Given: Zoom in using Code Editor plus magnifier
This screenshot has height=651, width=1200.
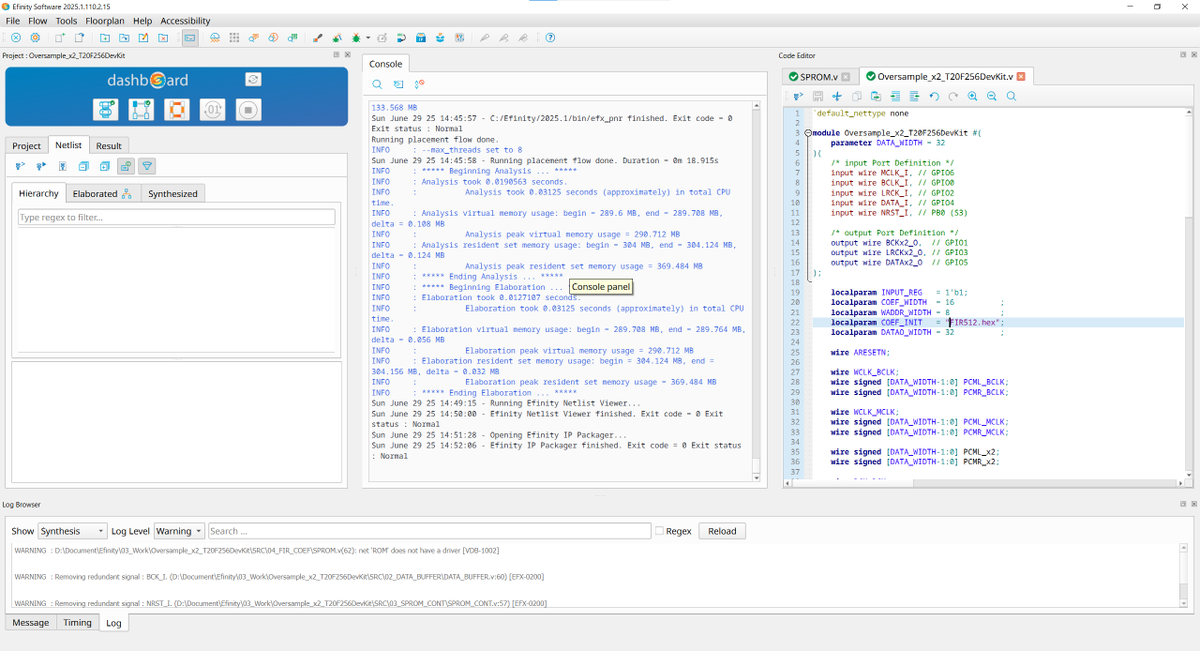Looking at the screenshot, I should coord(972,96).
